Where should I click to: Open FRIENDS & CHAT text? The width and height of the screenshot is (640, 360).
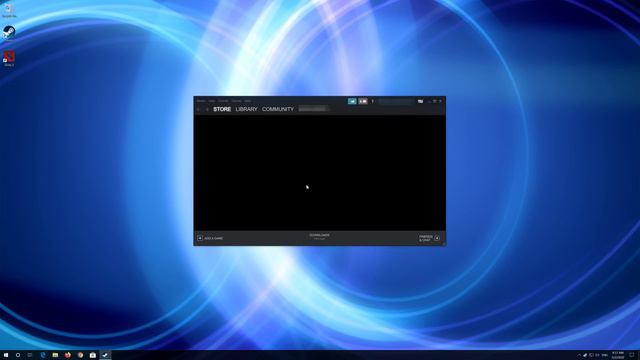[x=426, y=238]
